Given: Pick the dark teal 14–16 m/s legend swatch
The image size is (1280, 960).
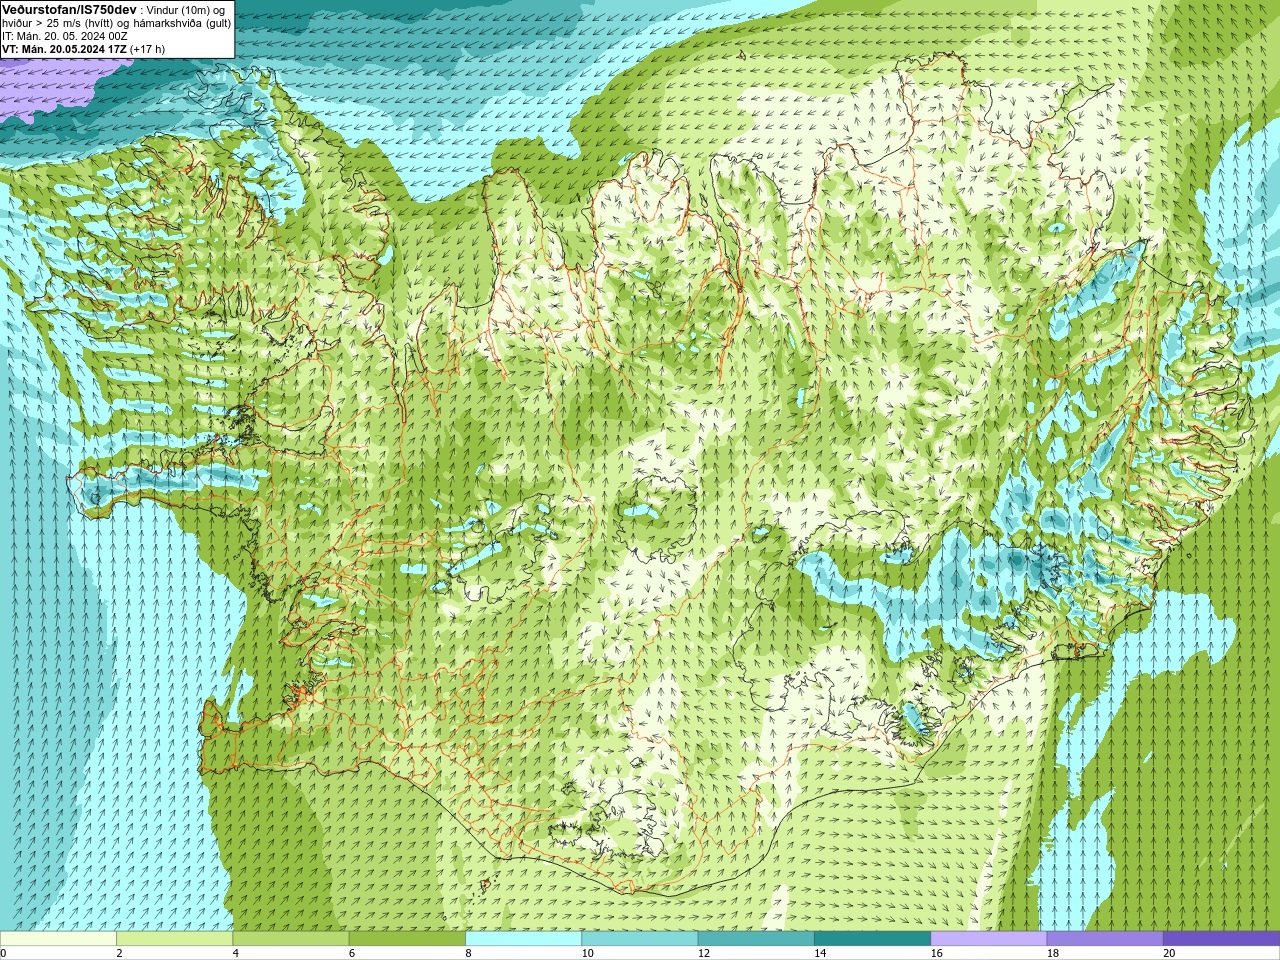Looking at the screenshot, I should (x=872, y=939).
